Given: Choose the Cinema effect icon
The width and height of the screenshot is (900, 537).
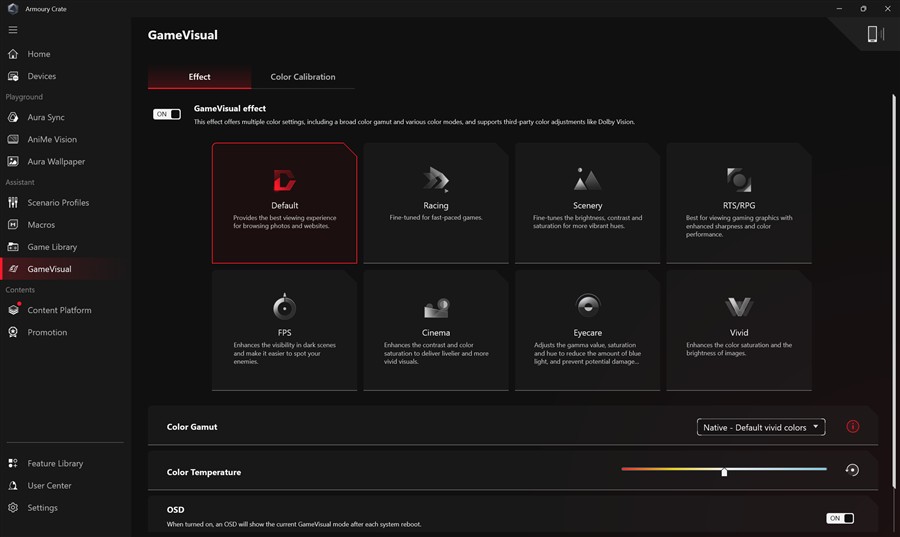Looking at the screenshot, I should [x=436, y=307].
